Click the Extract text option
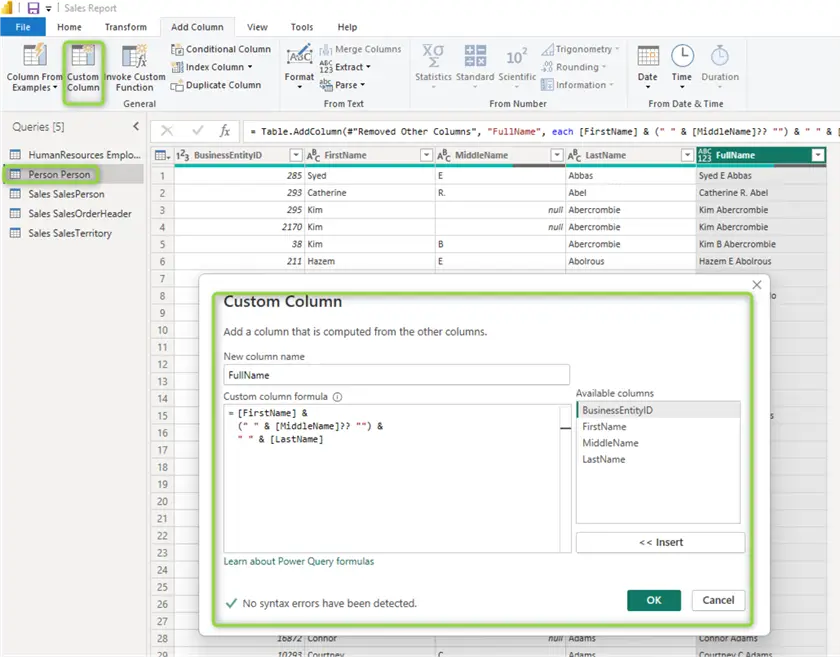 [345, 67]
